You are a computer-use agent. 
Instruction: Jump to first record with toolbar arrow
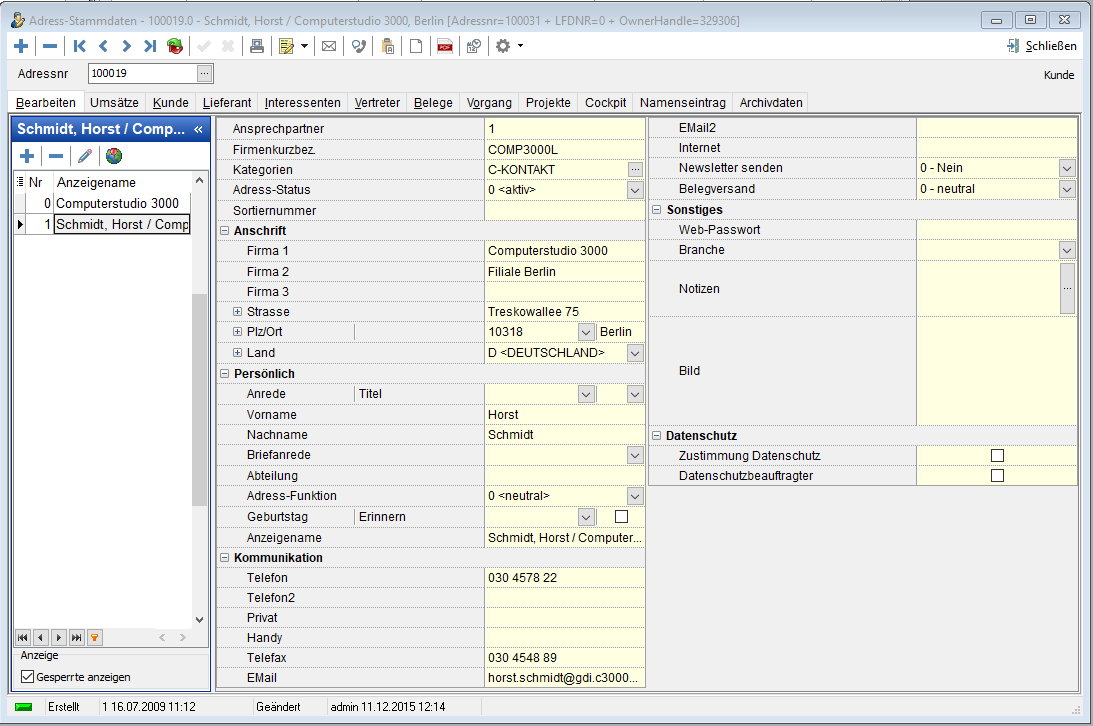[80, 46]
